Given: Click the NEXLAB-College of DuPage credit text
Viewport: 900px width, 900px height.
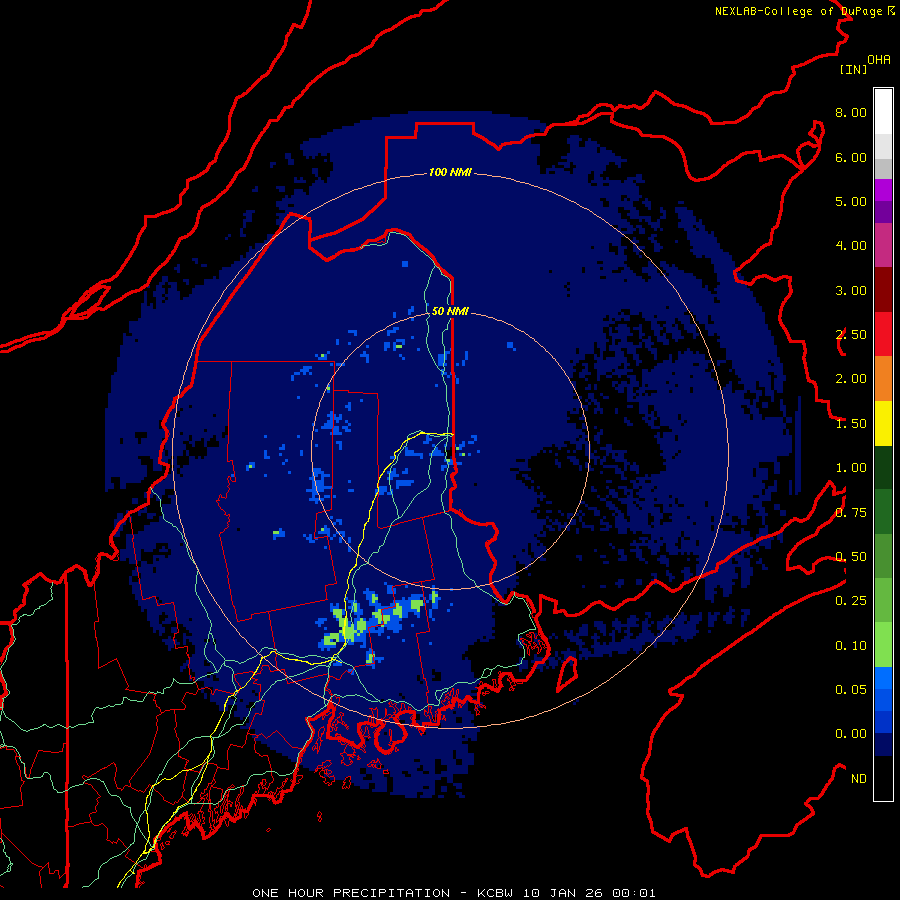Looking at the screenshot, I should coord(804,11).
